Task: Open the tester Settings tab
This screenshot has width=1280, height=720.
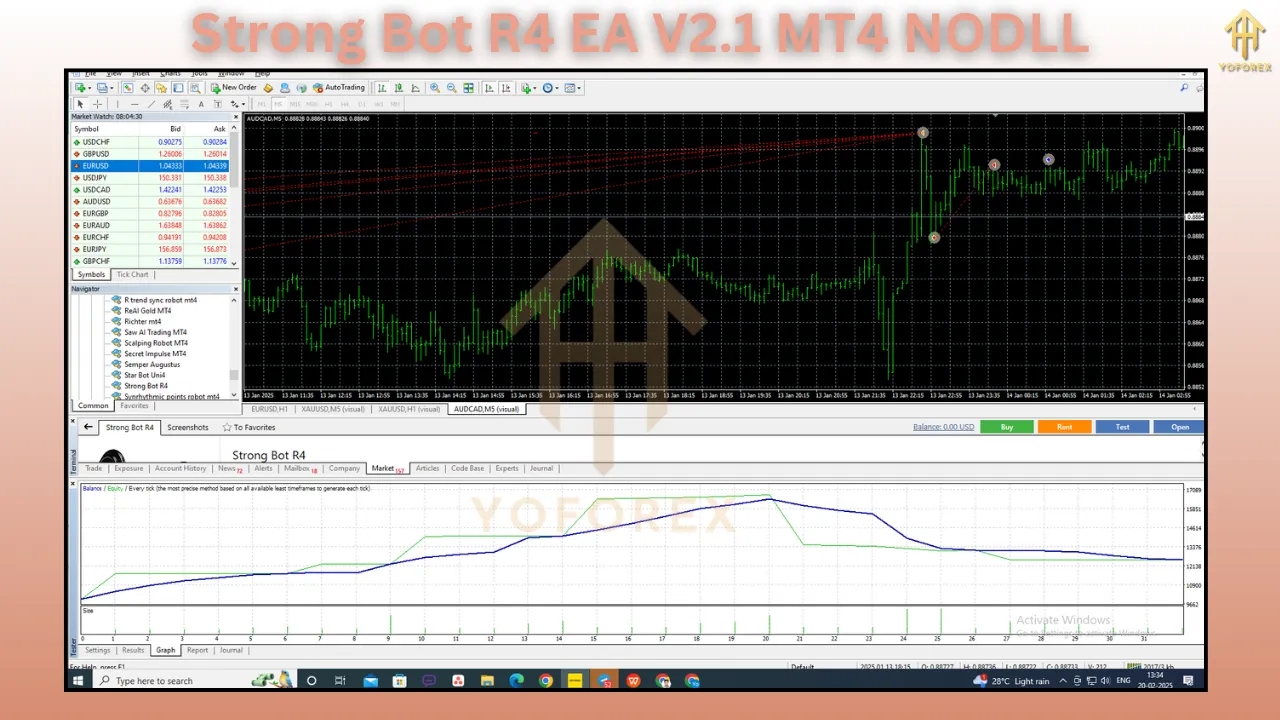Action: click(98, 650)
